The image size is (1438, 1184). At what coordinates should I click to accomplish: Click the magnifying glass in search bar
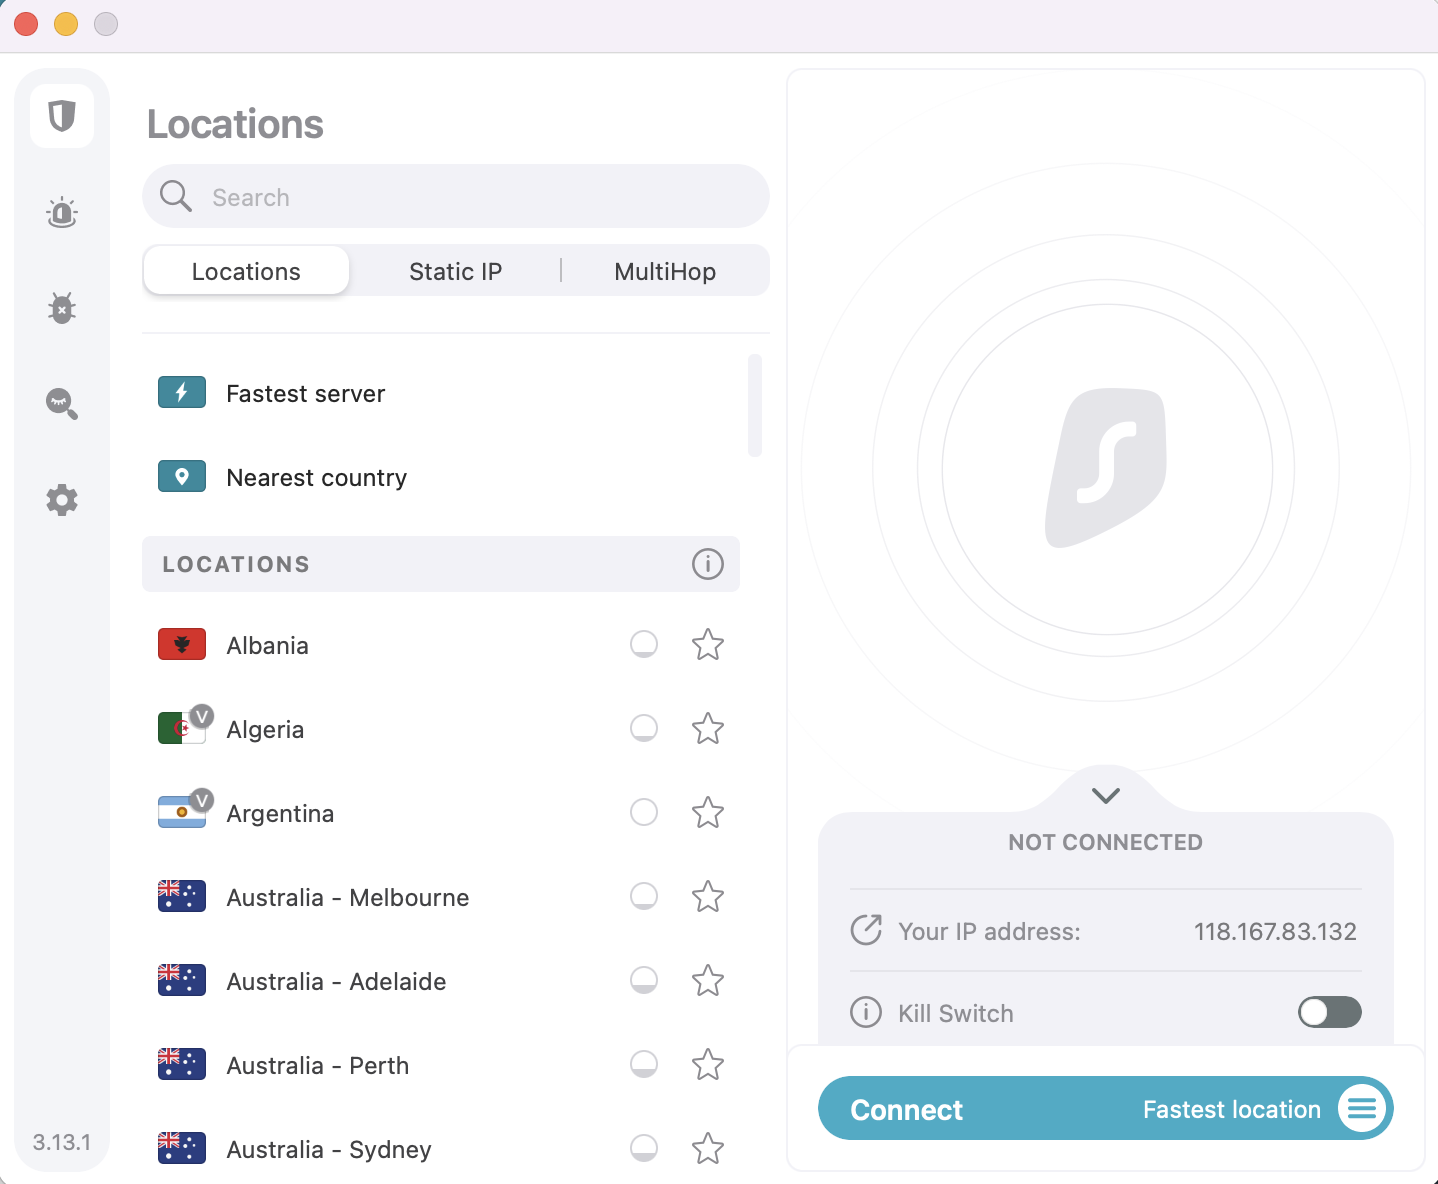[x=176, y=196]
